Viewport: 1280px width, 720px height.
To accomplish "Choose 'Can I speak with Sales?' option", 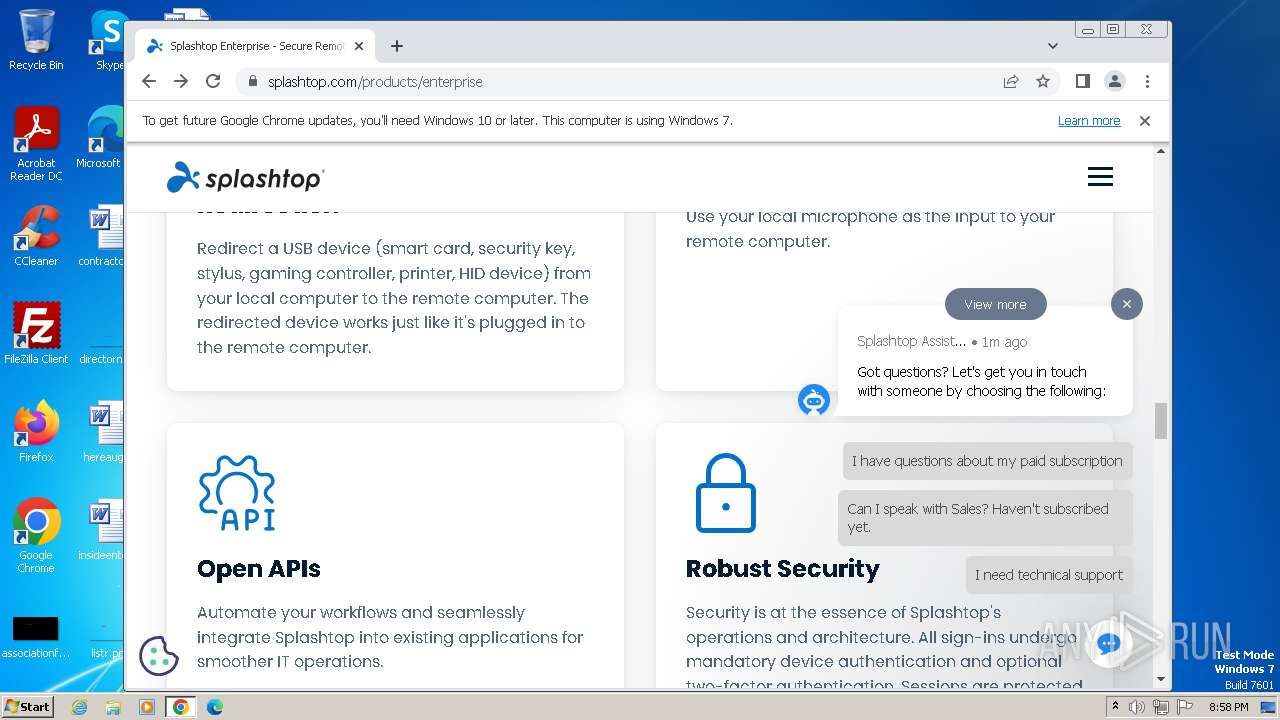I will (985, 518).
